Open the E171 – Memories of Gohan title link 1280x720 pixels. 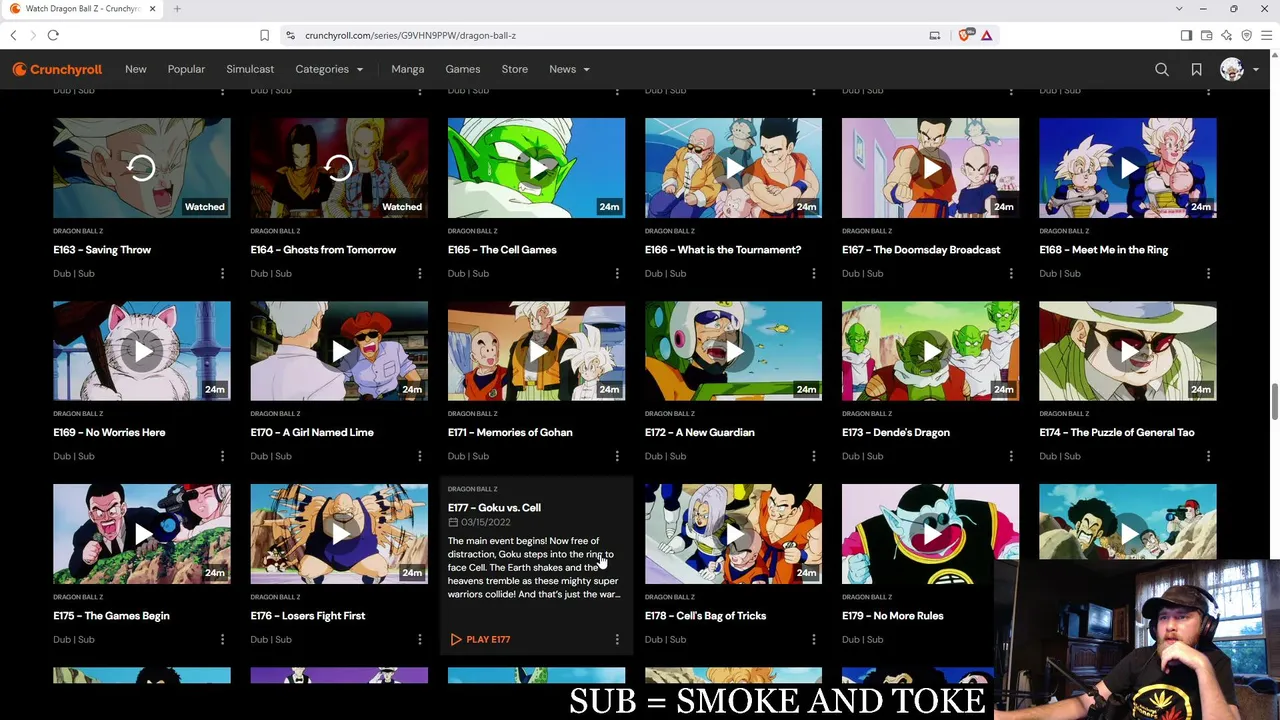(x=510, y=433)
